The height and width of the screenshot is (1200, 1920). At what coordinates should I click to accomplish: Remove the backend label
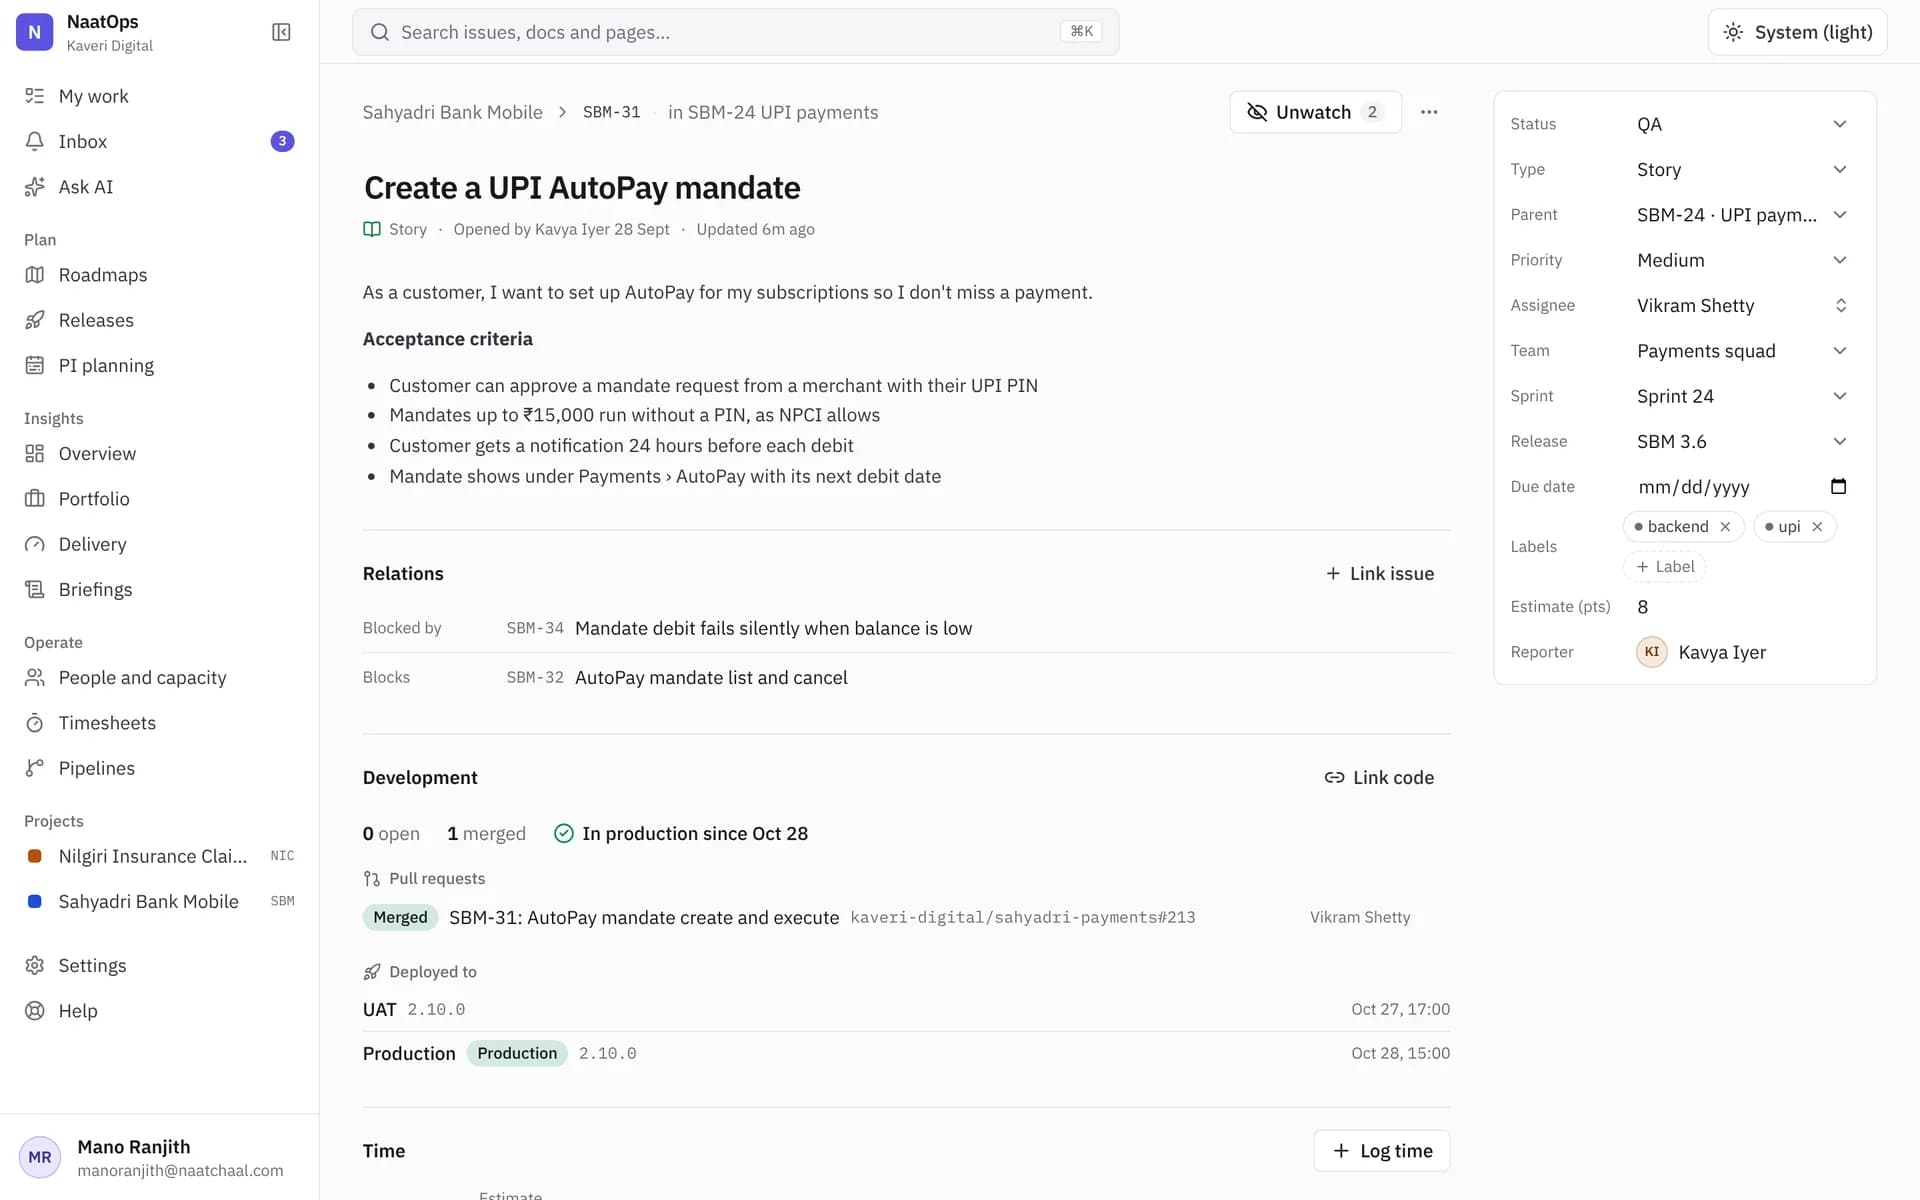pyautogui.click(x=1725, y=527)
